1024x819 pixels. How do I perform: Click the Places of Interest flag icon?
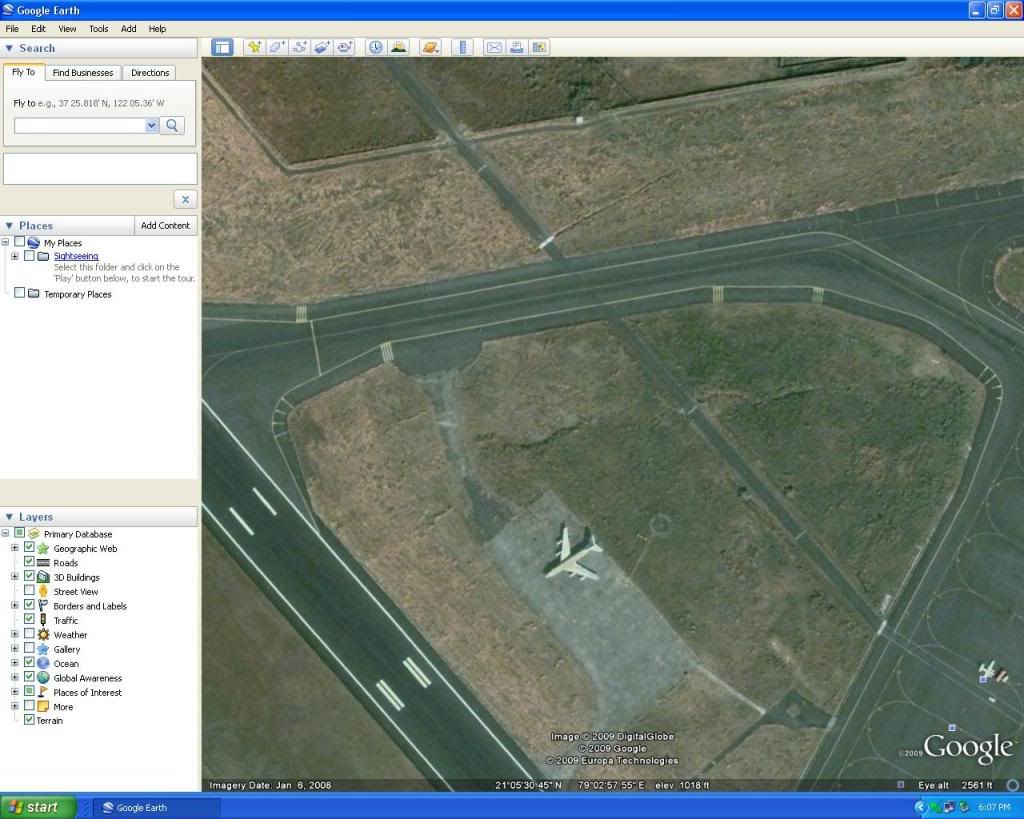point(43,692)
